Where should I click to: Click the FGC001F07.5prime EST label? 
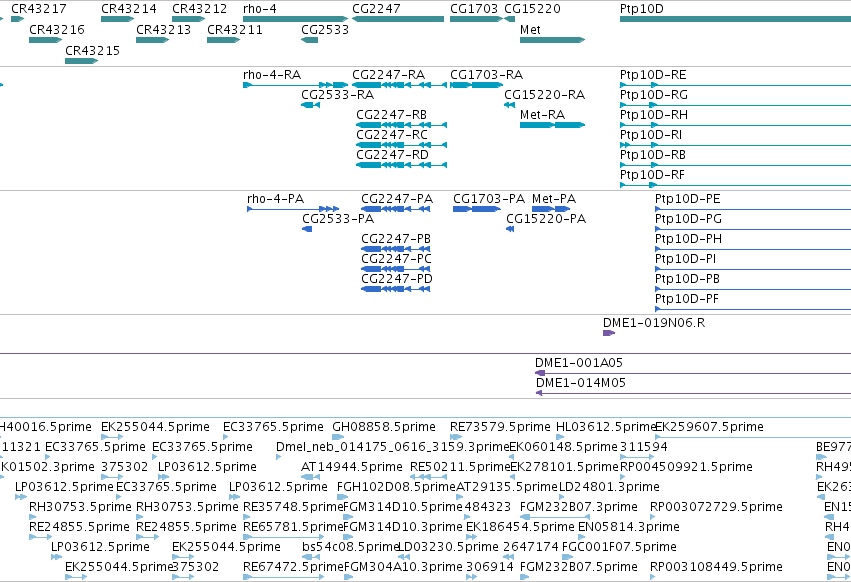coord(619,547)
